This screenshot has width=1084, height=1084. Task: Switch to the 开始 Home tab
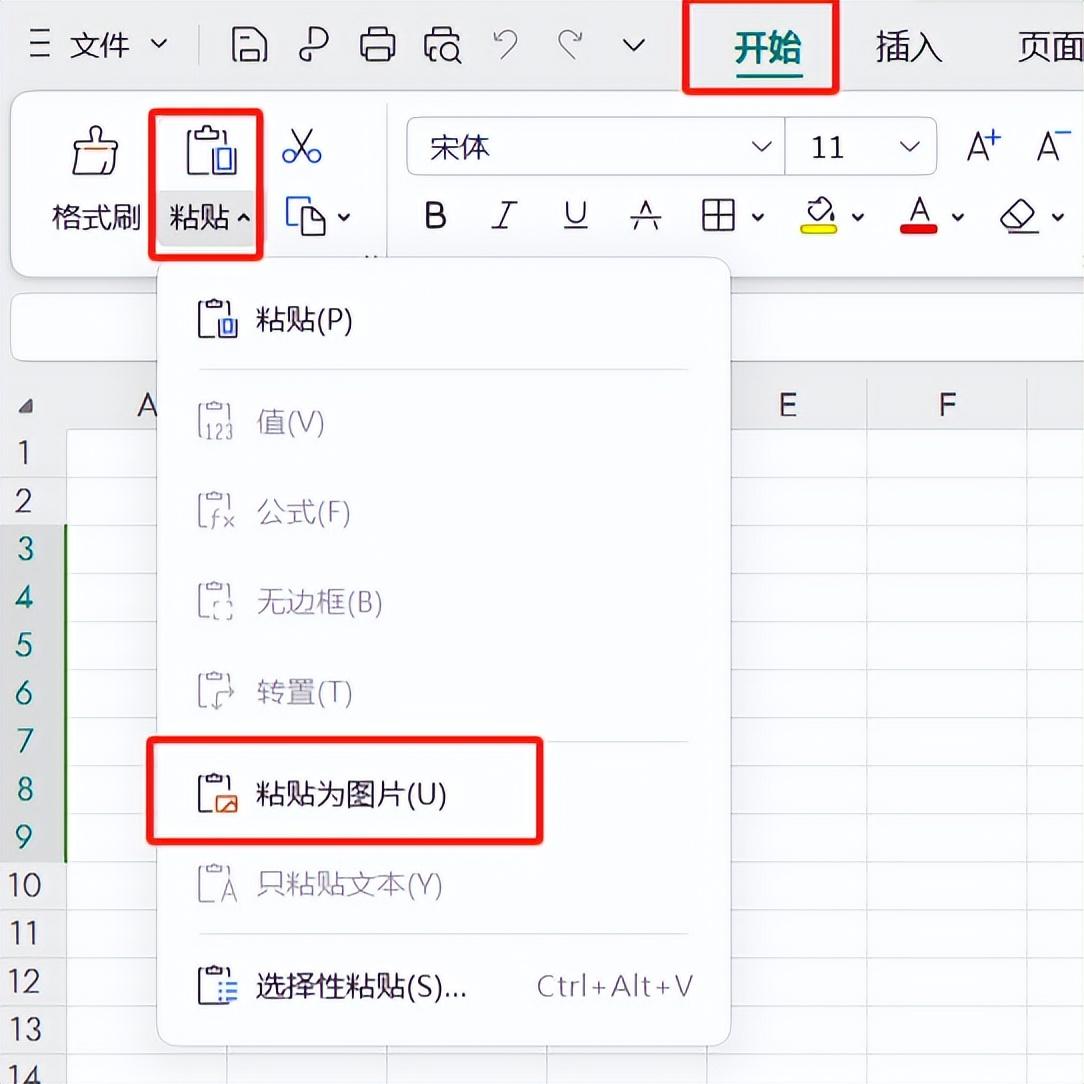tap(767, 48)
